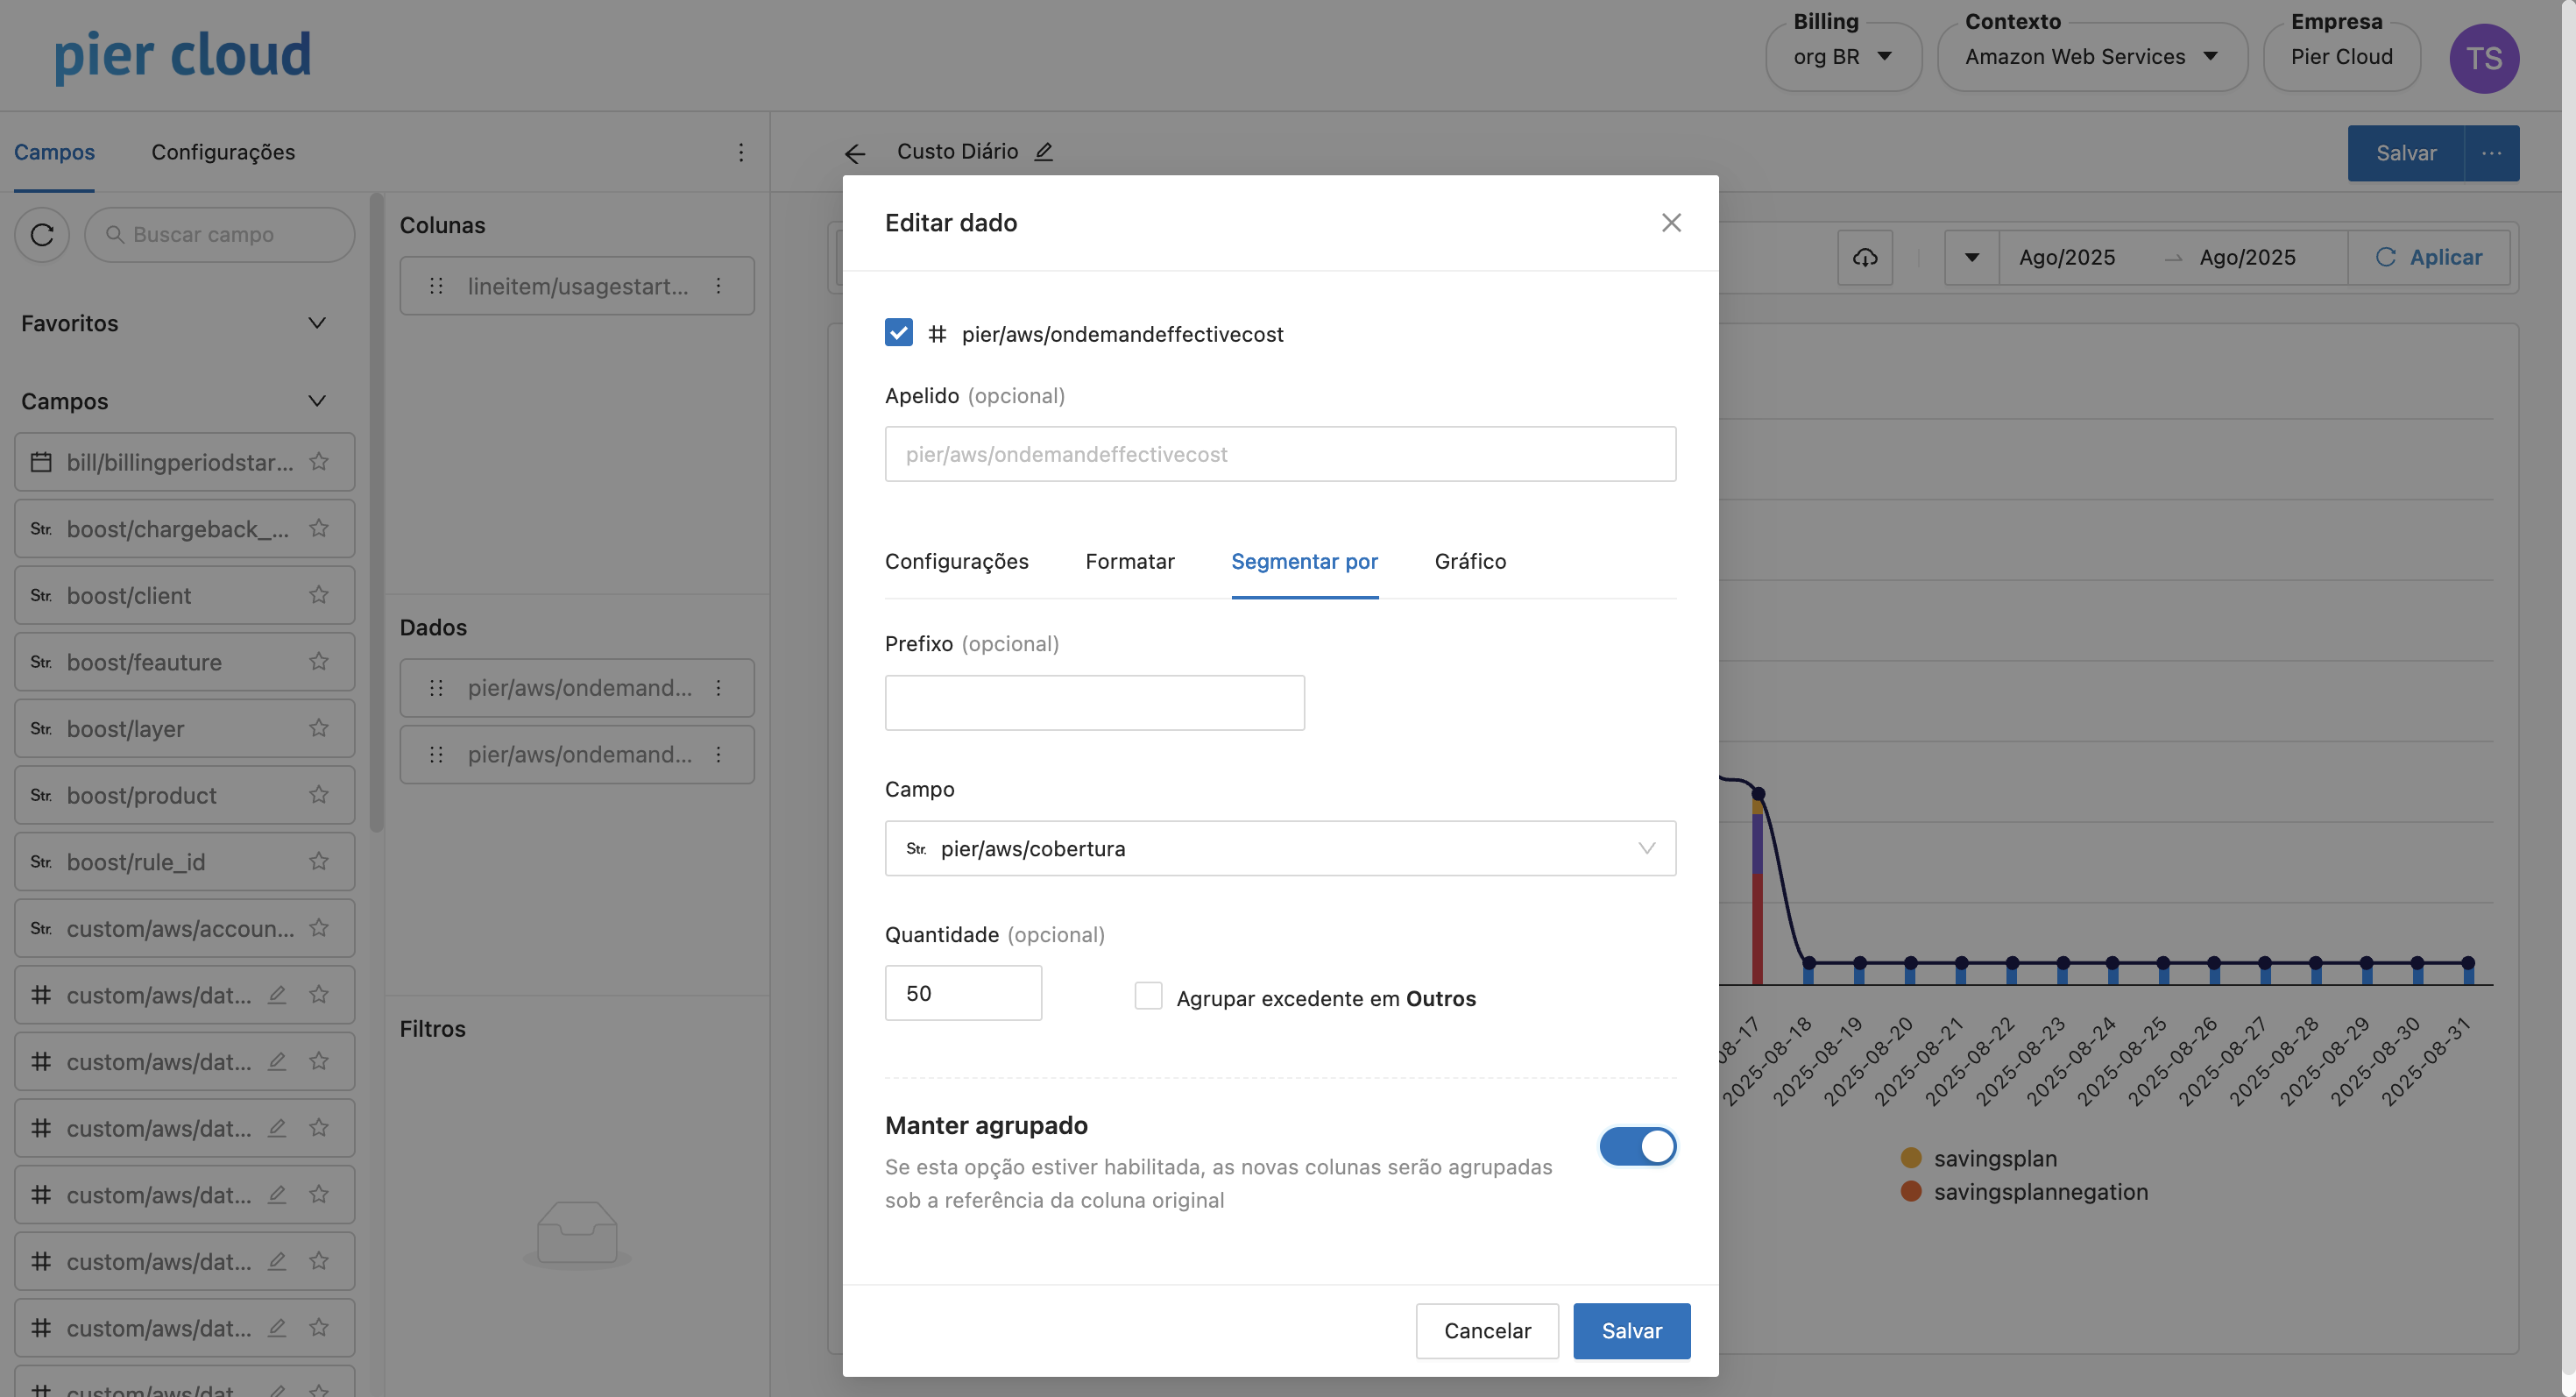The width and height of the screenshot is (2576, 1397).
Task: Enable Agrupar excedente em Outros checkbox
Action: [x=1148, y=996]
